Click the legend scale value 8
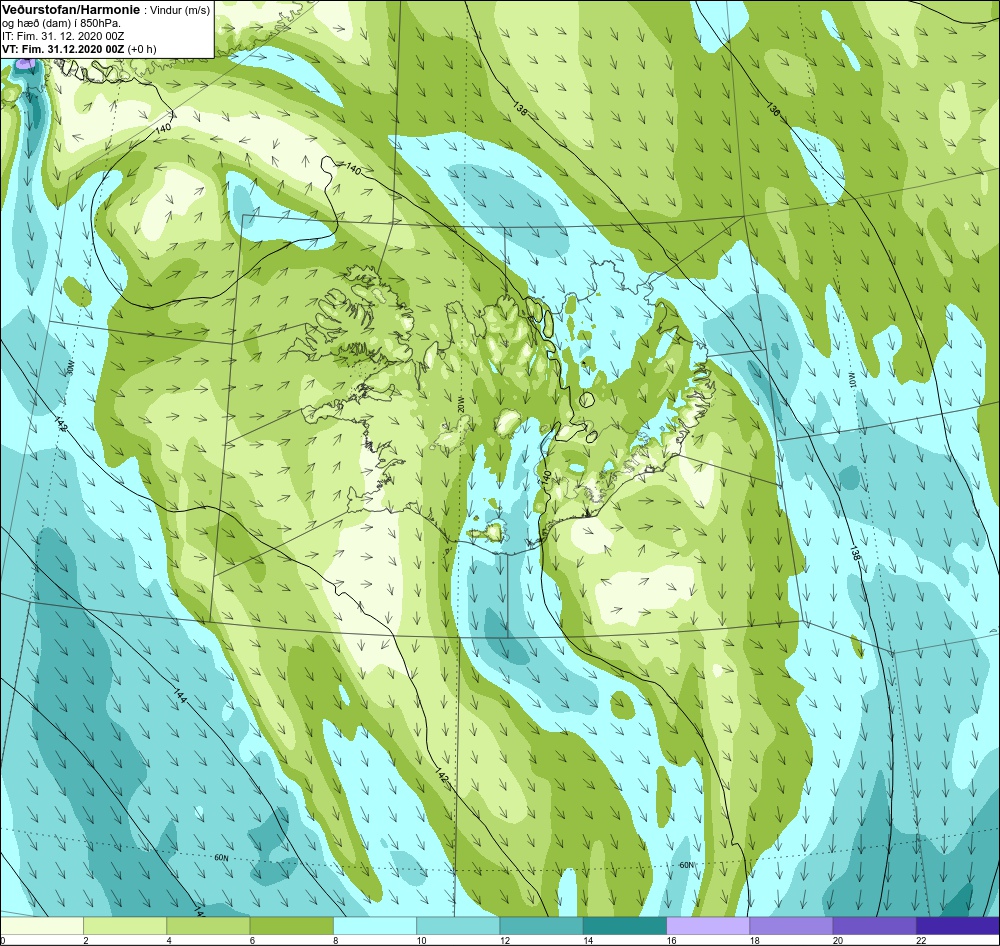The height and width of the screenshot is (946, 1000). (335, 940)
